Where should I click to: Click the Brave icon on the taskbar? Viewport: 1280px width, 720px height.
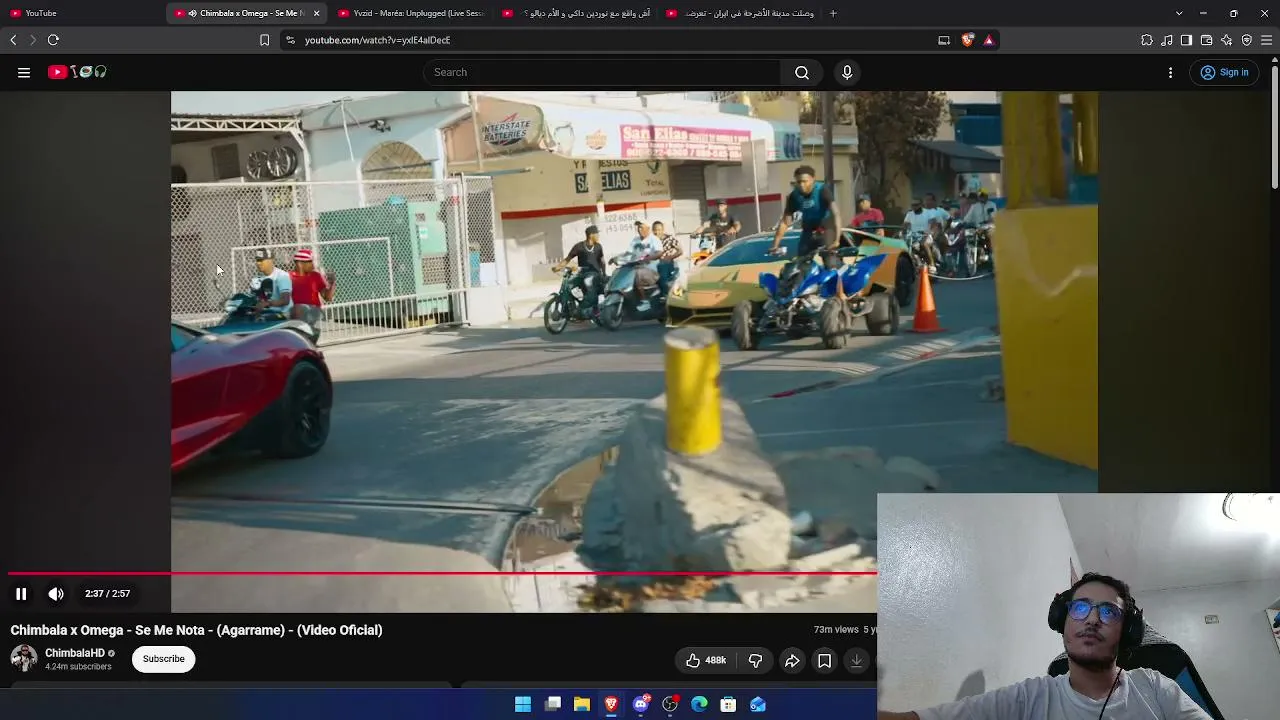pyautogui.click(x=611, y=705)
